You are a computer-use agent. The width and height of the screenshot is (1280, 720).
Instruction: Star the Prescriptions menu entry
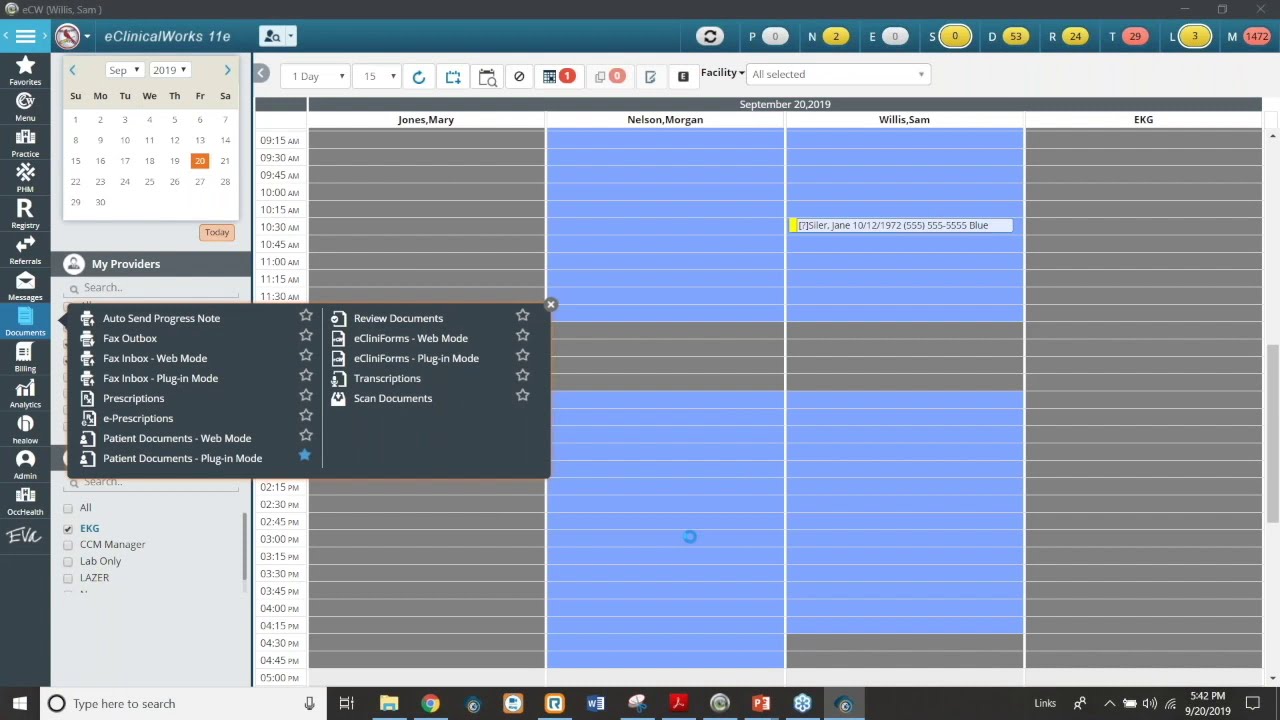(306, 395)
